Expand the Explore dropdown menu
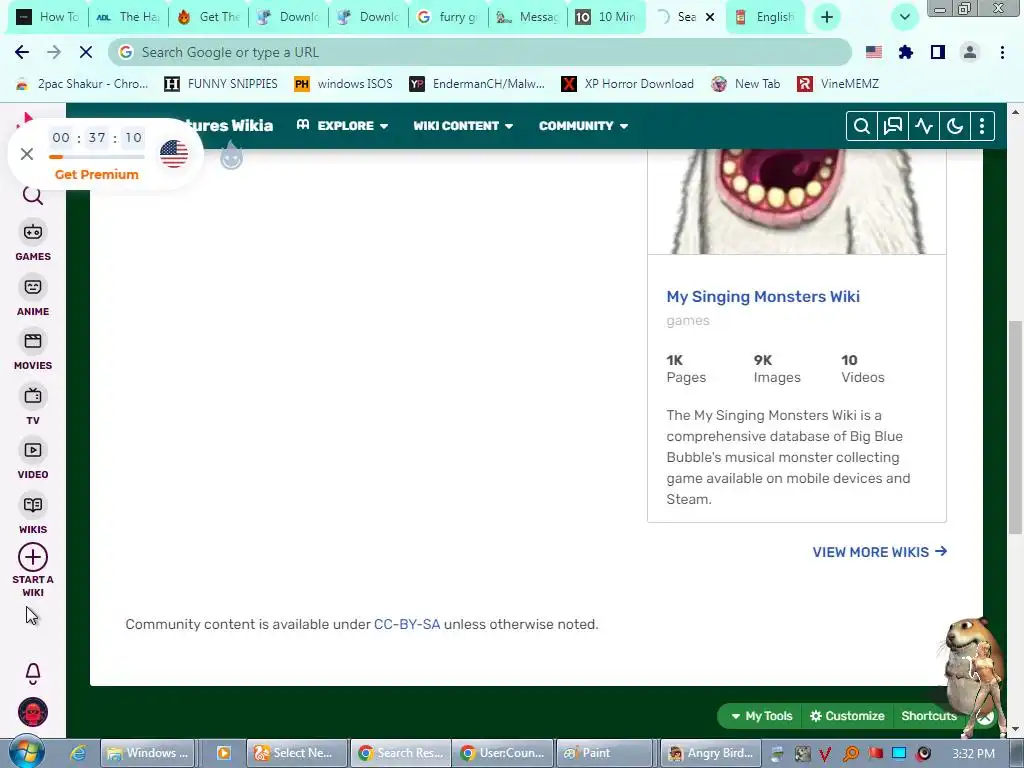 (x=343, y=125)
